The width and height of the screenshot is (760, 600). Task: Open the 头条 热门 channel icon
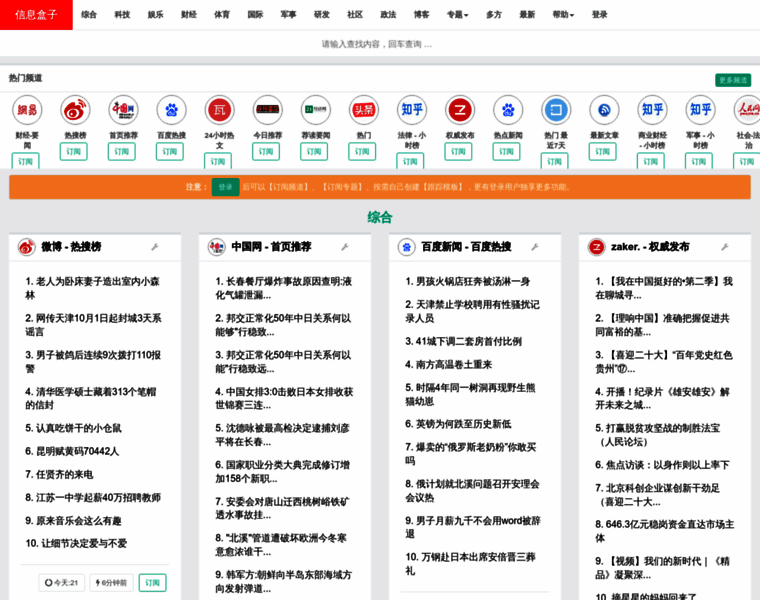[364, 110]
